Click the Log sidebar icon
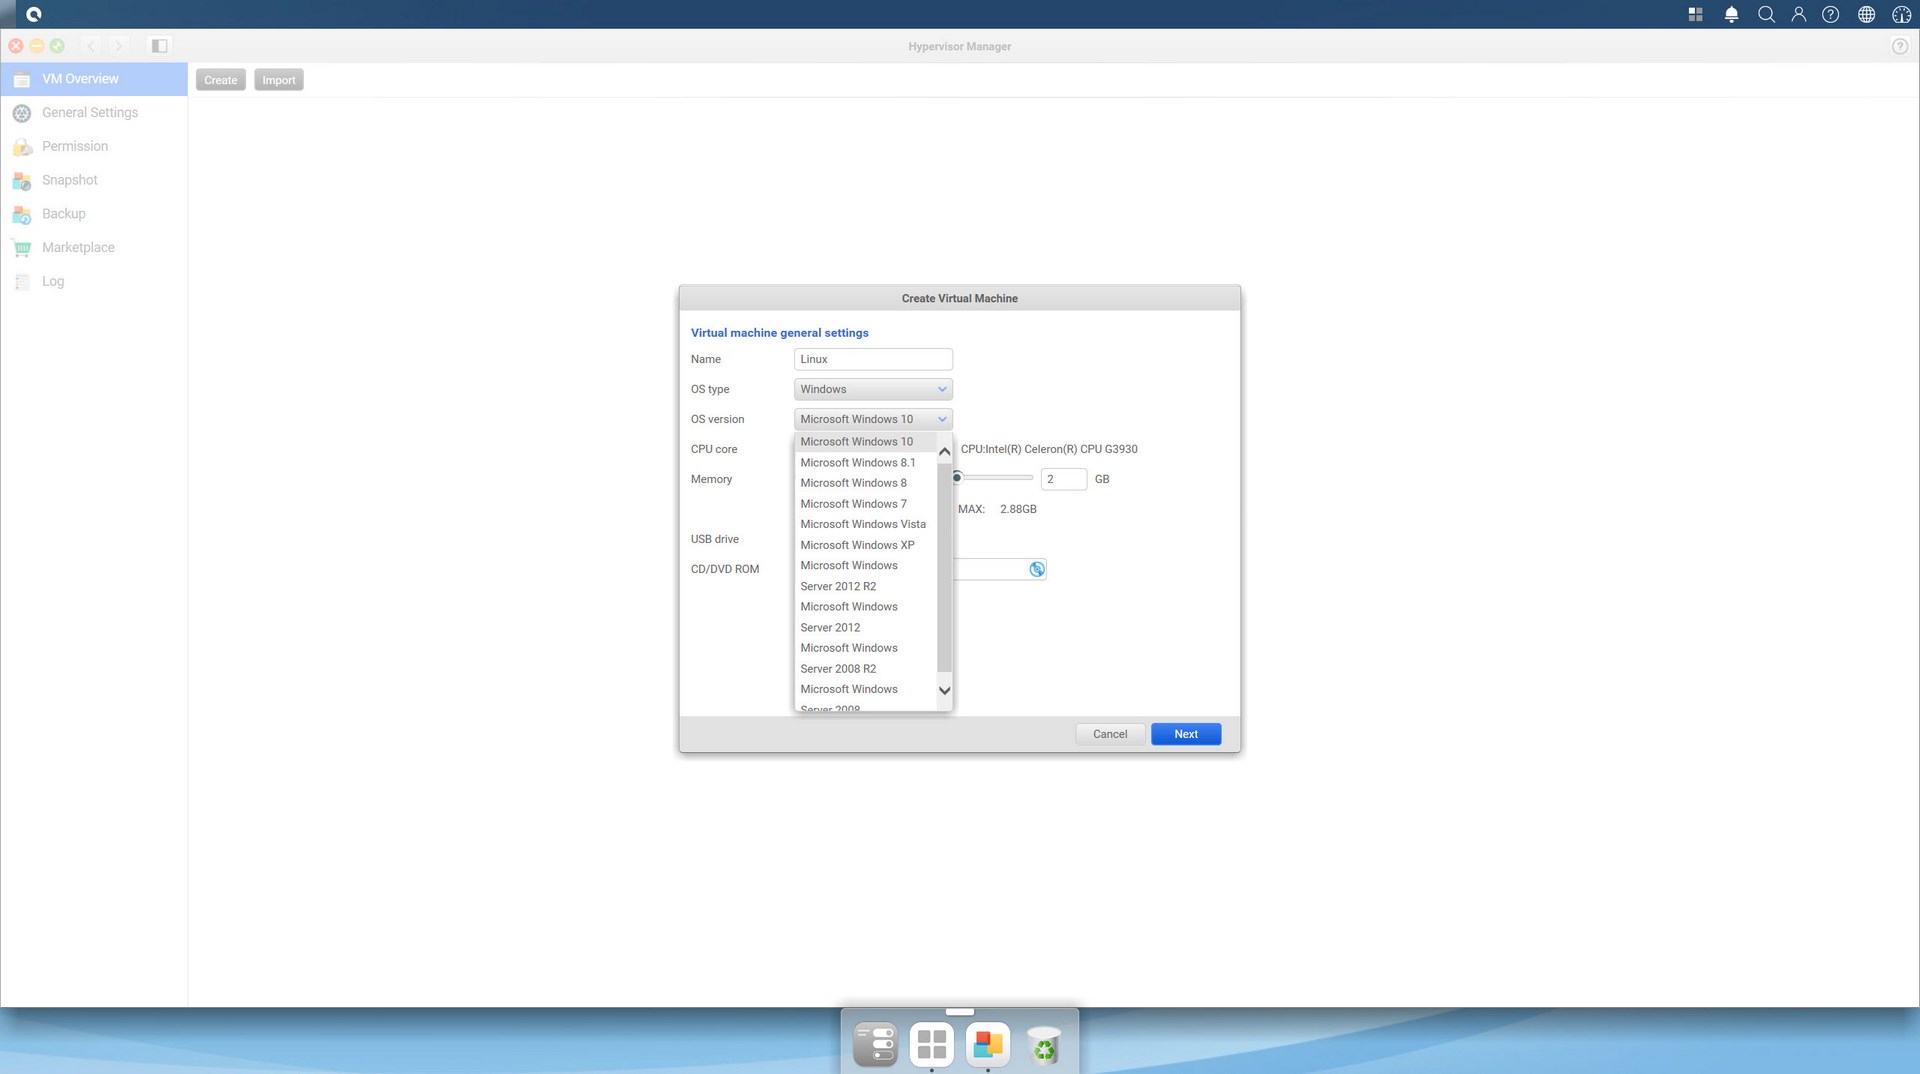Viewport: 1920px width, 1074px height. pos(22,282)
